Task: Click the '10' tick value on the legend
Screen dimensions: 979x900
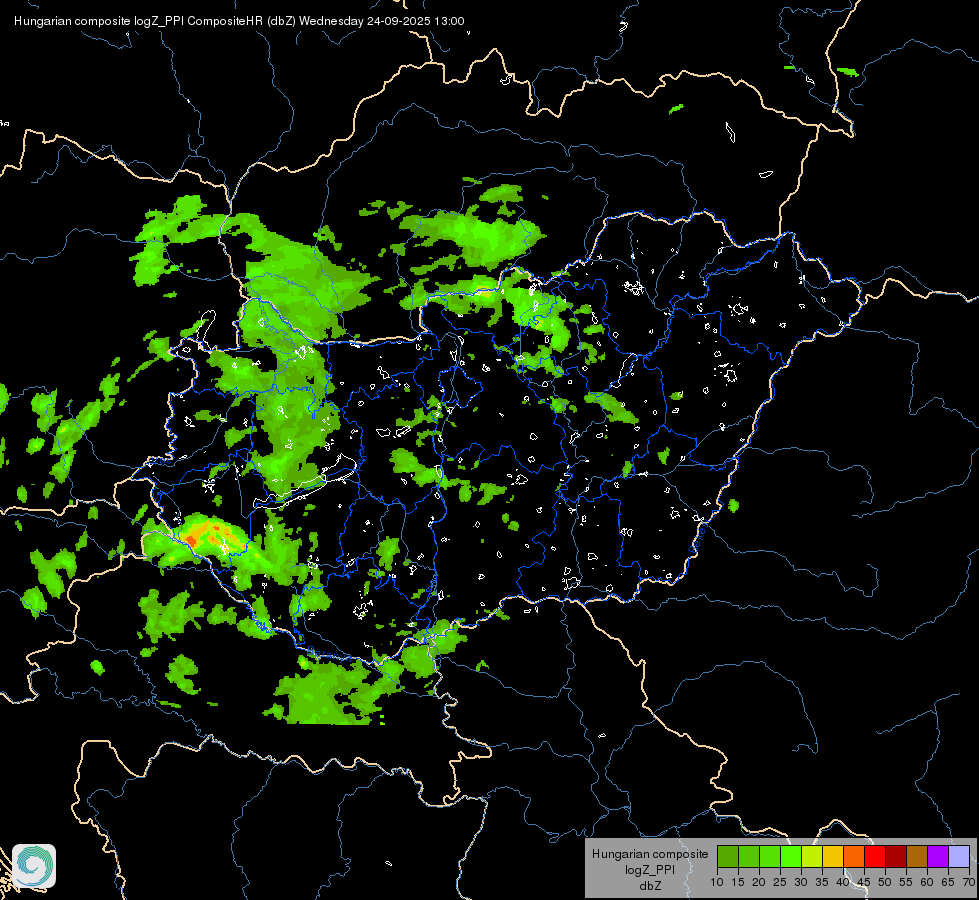Action: coord(717,883)
